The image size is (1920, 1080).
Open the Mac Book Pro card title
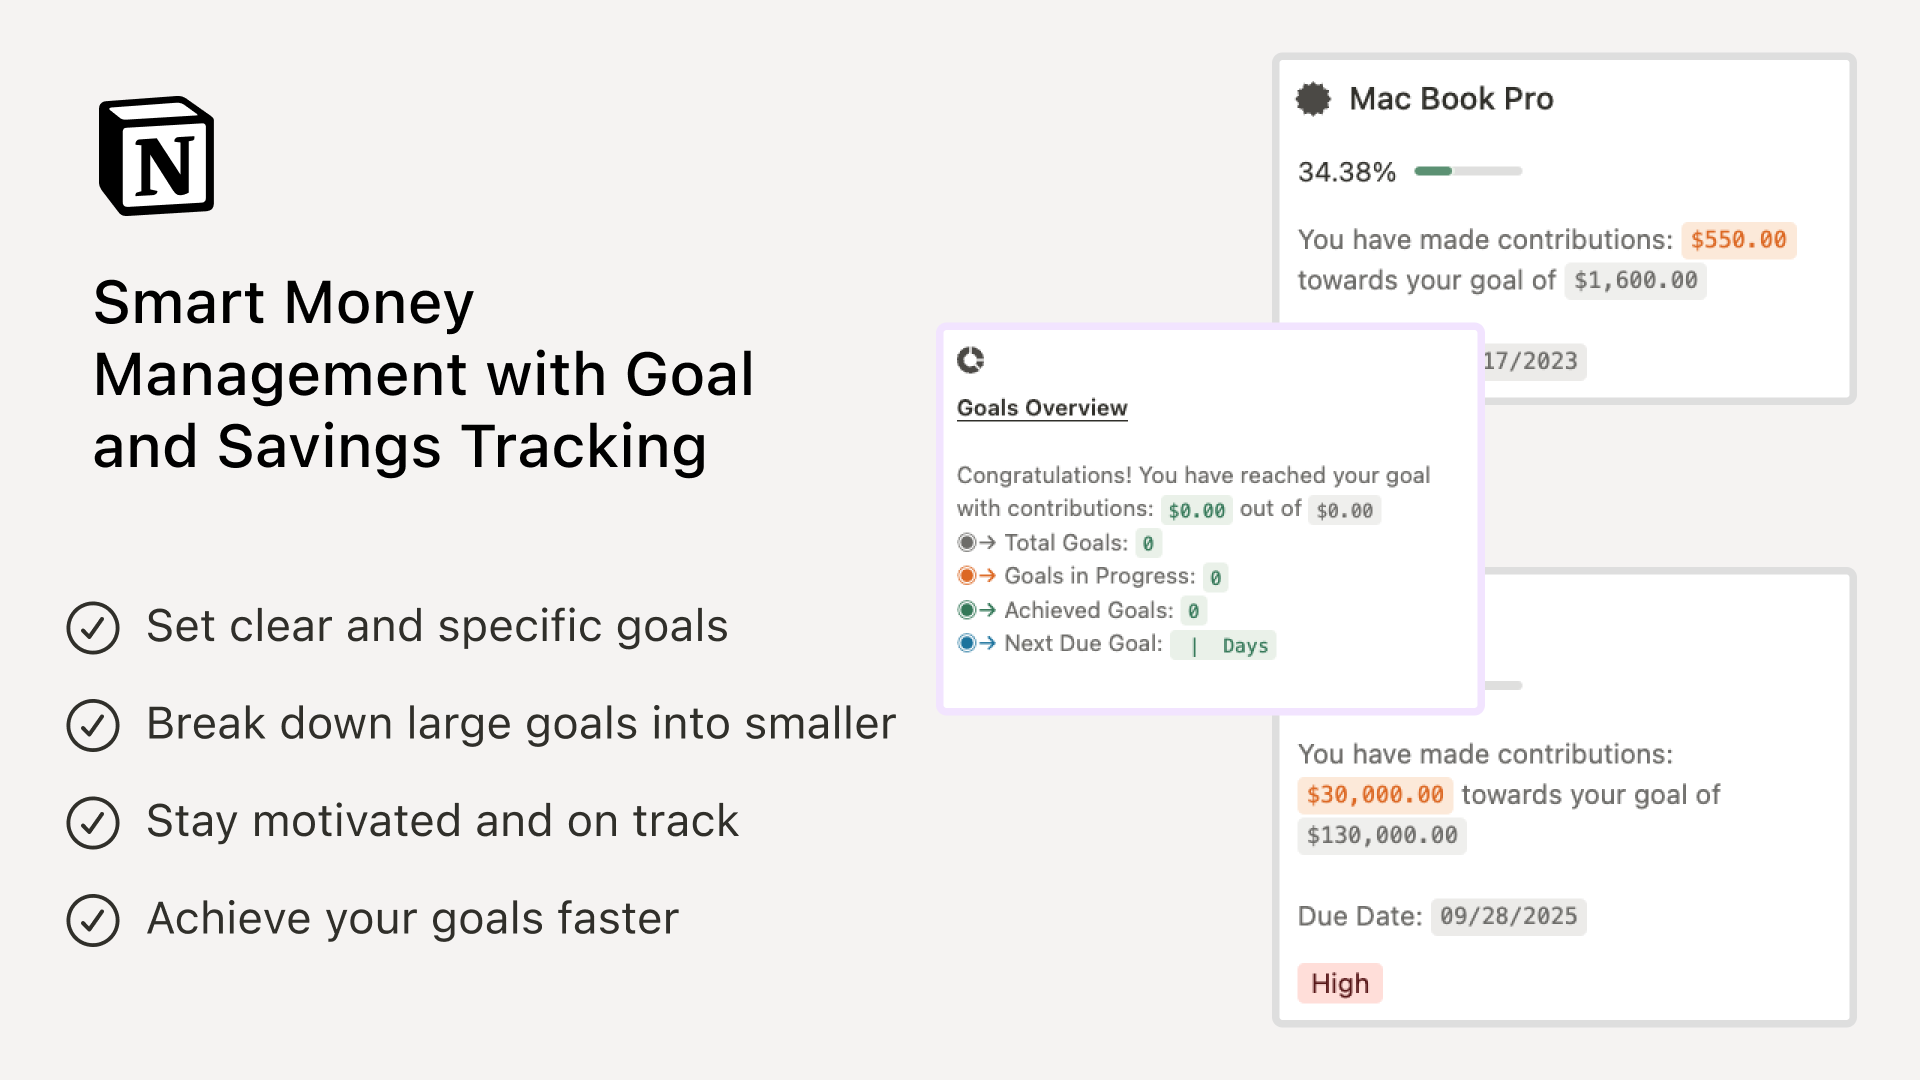click(1451, 99)
